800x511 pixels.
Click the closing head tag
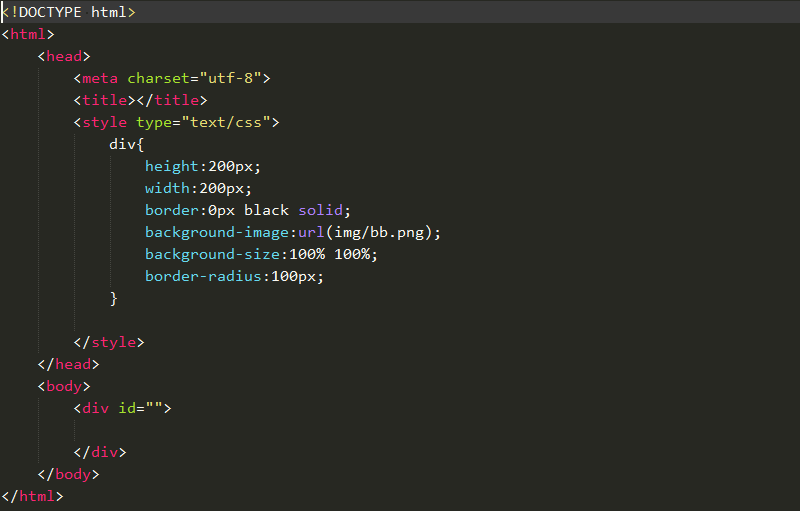click(68, 364)
